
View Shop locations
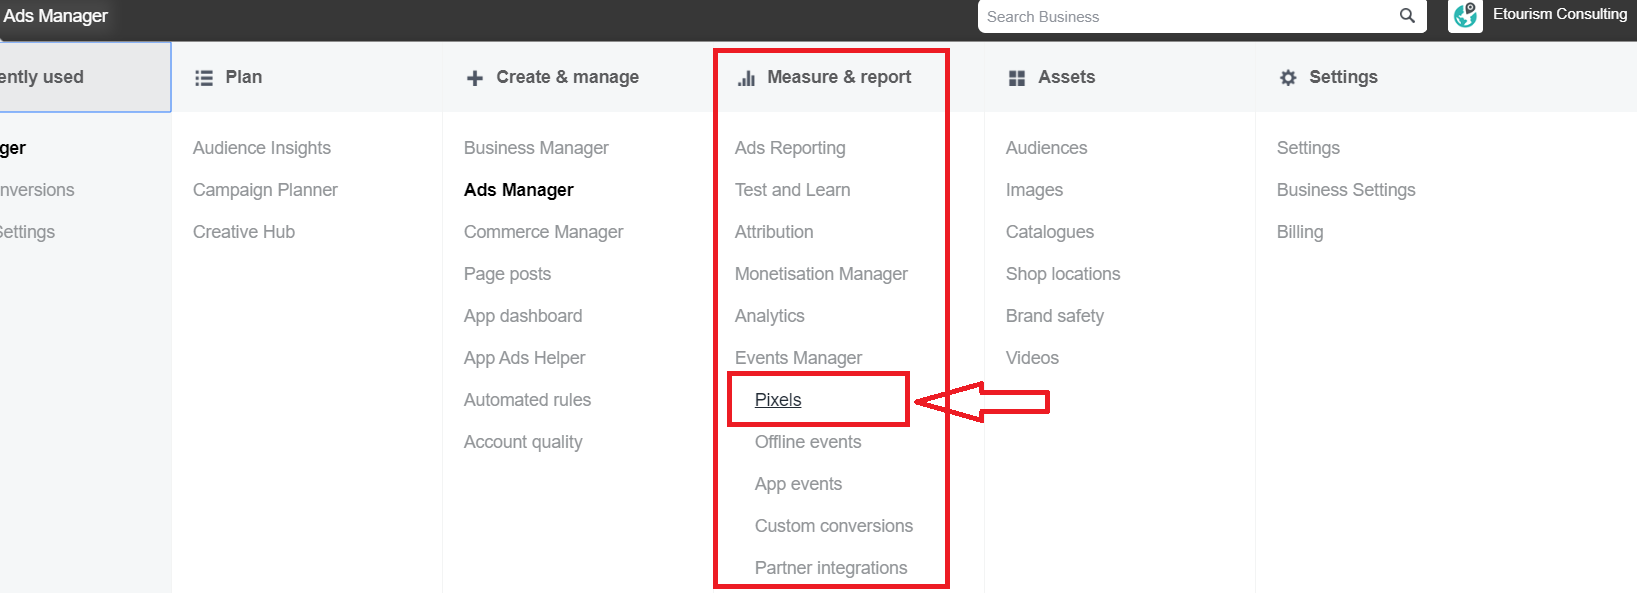tap(1063, 274)
